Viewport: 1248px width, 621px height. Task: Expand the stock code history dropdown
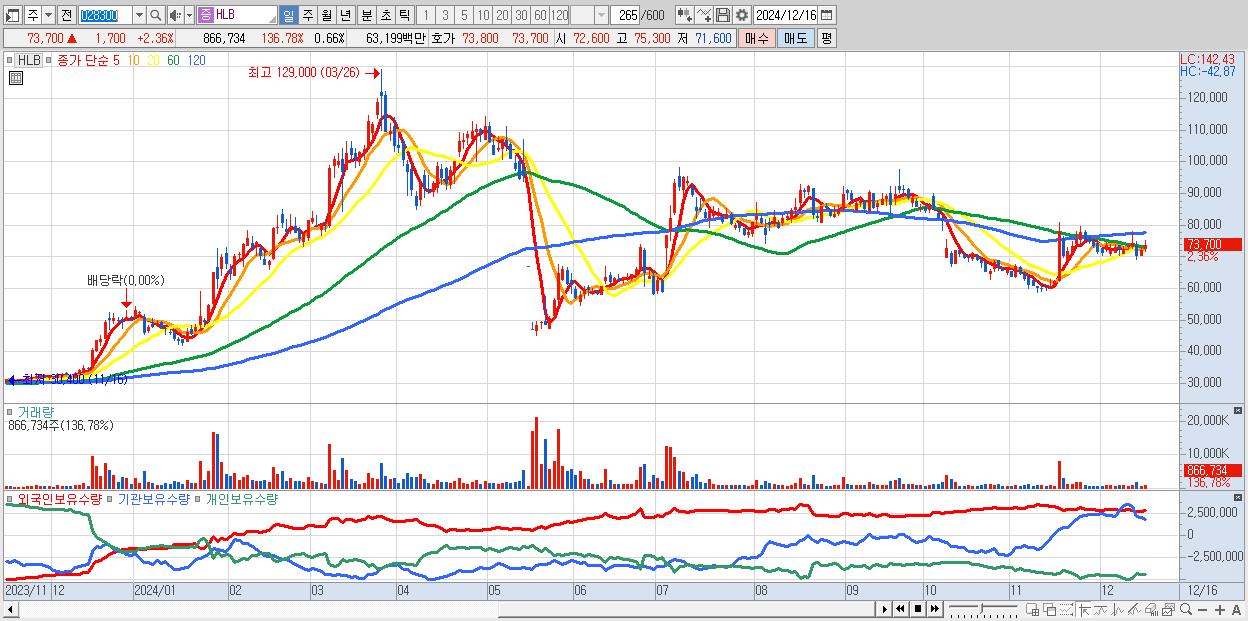(x=139, y=15)
